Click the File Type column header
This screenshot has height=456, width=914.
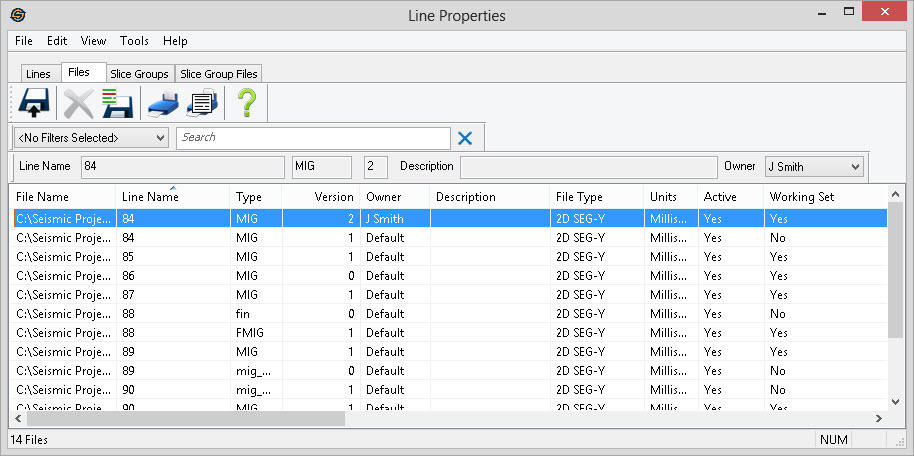coord(579,197)
